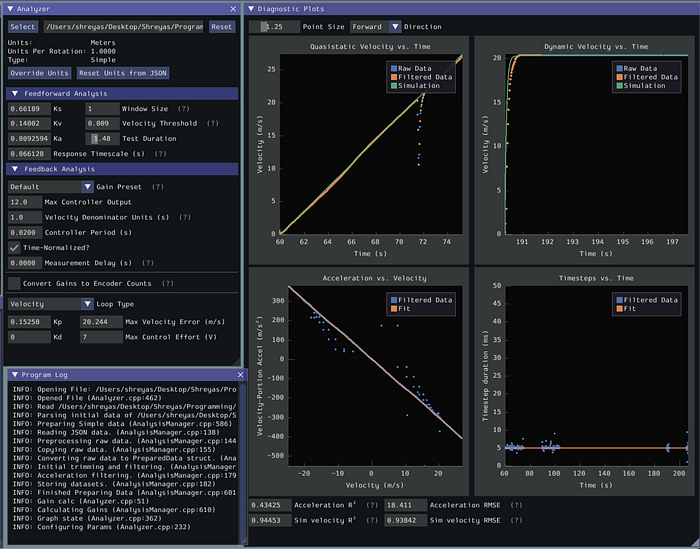The image size is (700, 549).
Task: Click the Velocity Threshold help (?) icon
Action: pyautogui.click(x=213, y=124)
